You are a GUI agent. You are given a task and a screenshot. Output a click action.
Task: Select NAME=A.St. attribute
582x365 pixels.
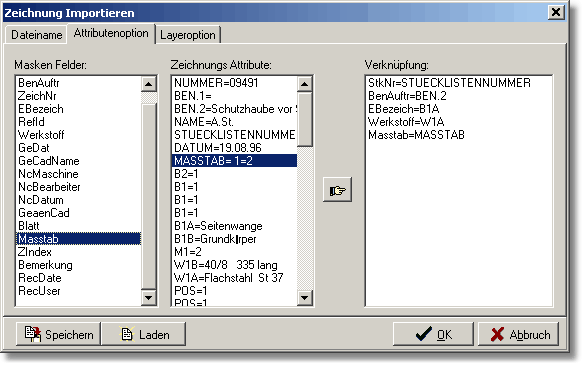[x=235, y=122]
